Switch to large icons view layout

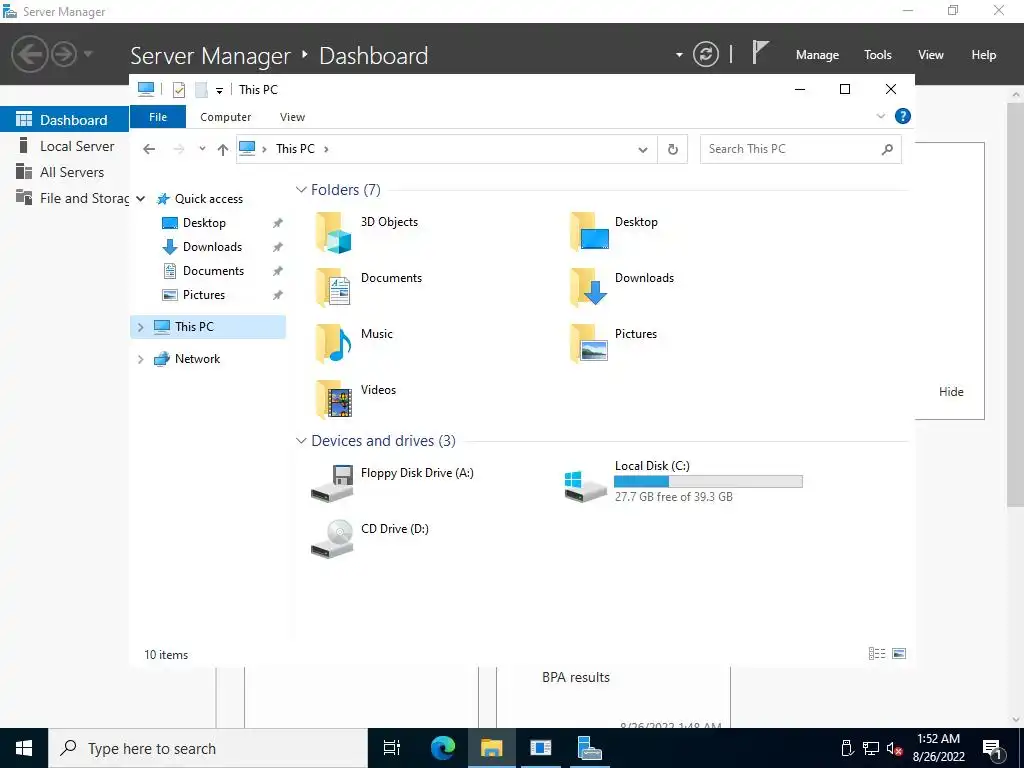pyautogui.click(x=899, y=654)
